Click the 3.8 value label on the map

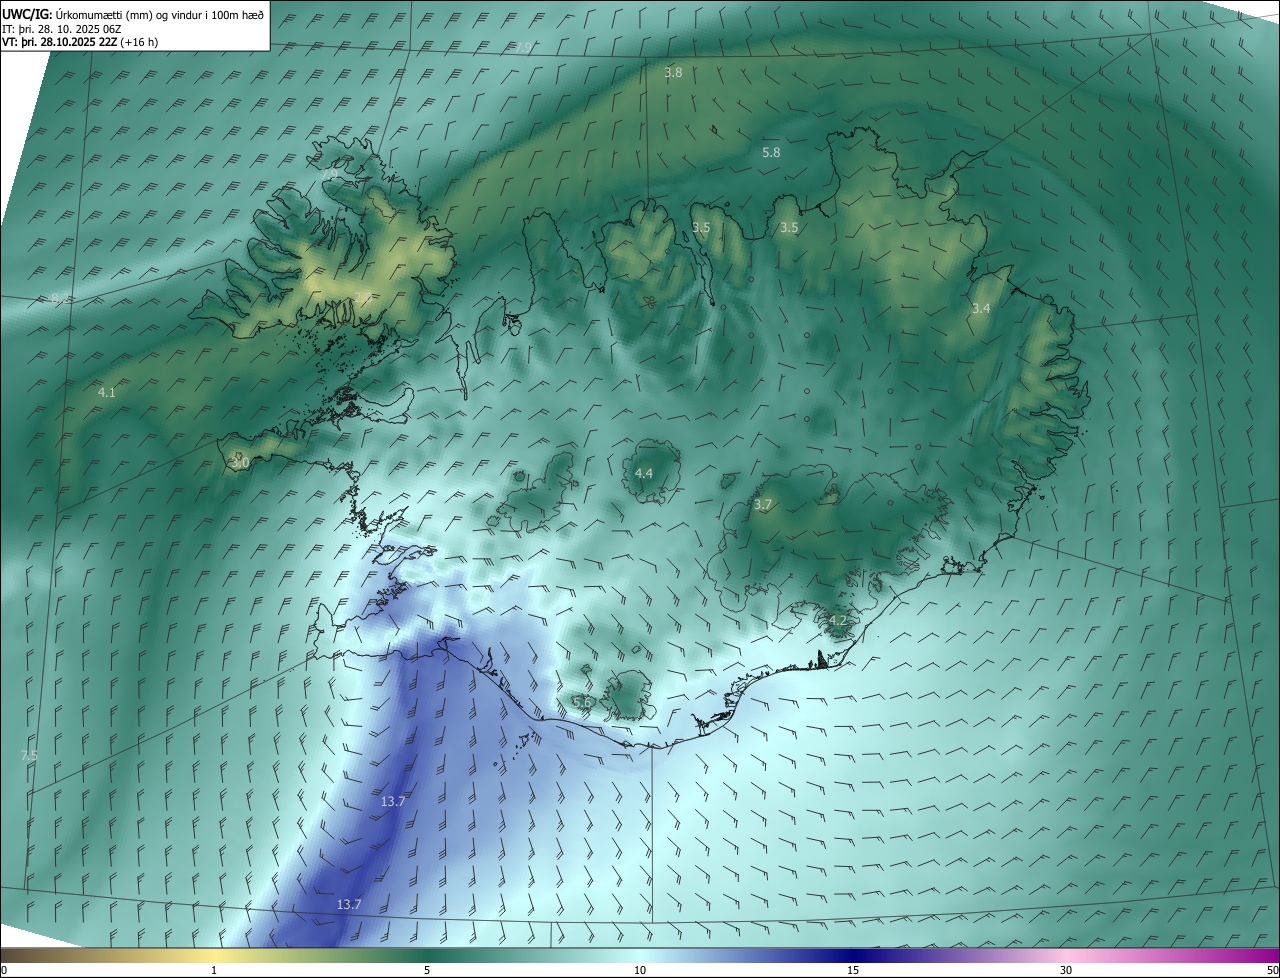tap(673, 73)
